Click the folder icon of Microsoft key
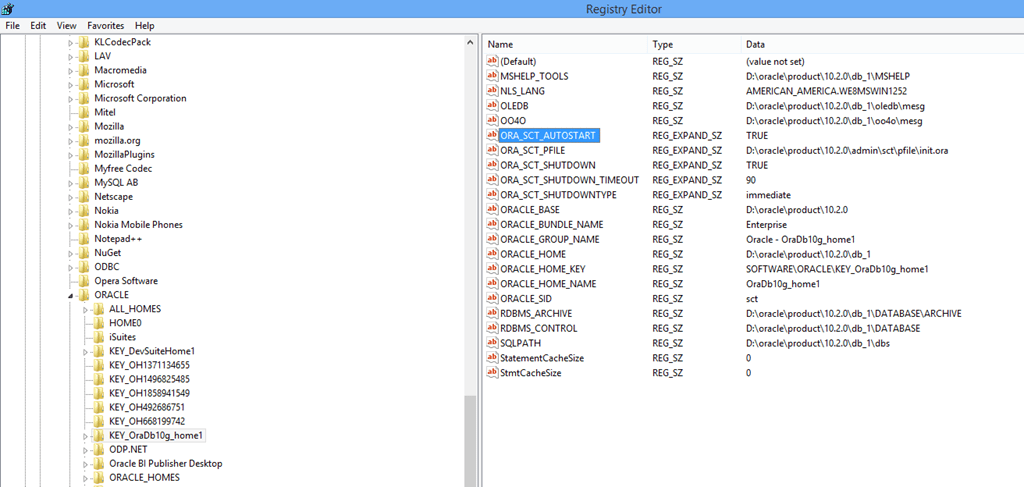This screenshot has height=487, width=1024. point(84,84)
